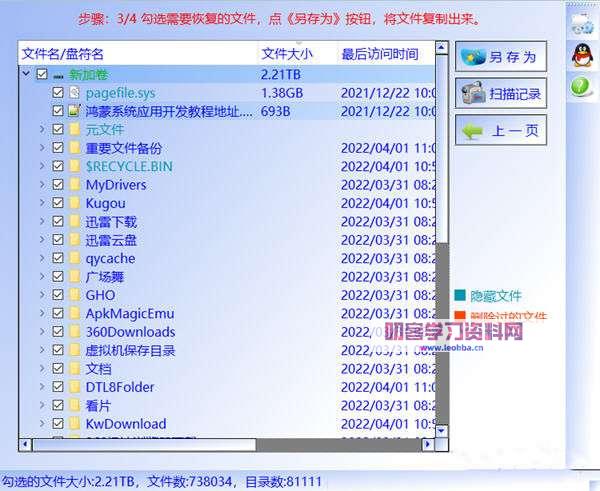Expand the 重要文件备份 folder

tap(41, 148)
